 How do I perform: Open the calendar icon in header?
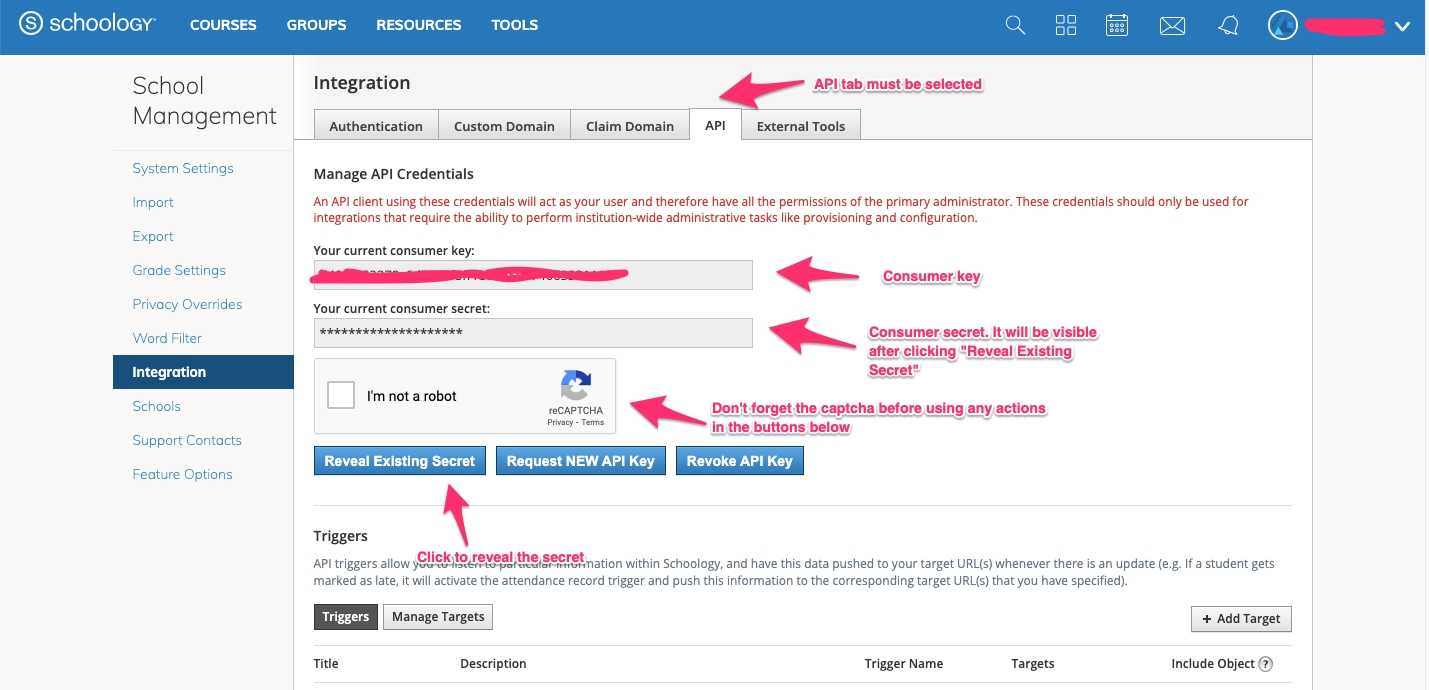pyautogui.click(x=1117, y=26)
